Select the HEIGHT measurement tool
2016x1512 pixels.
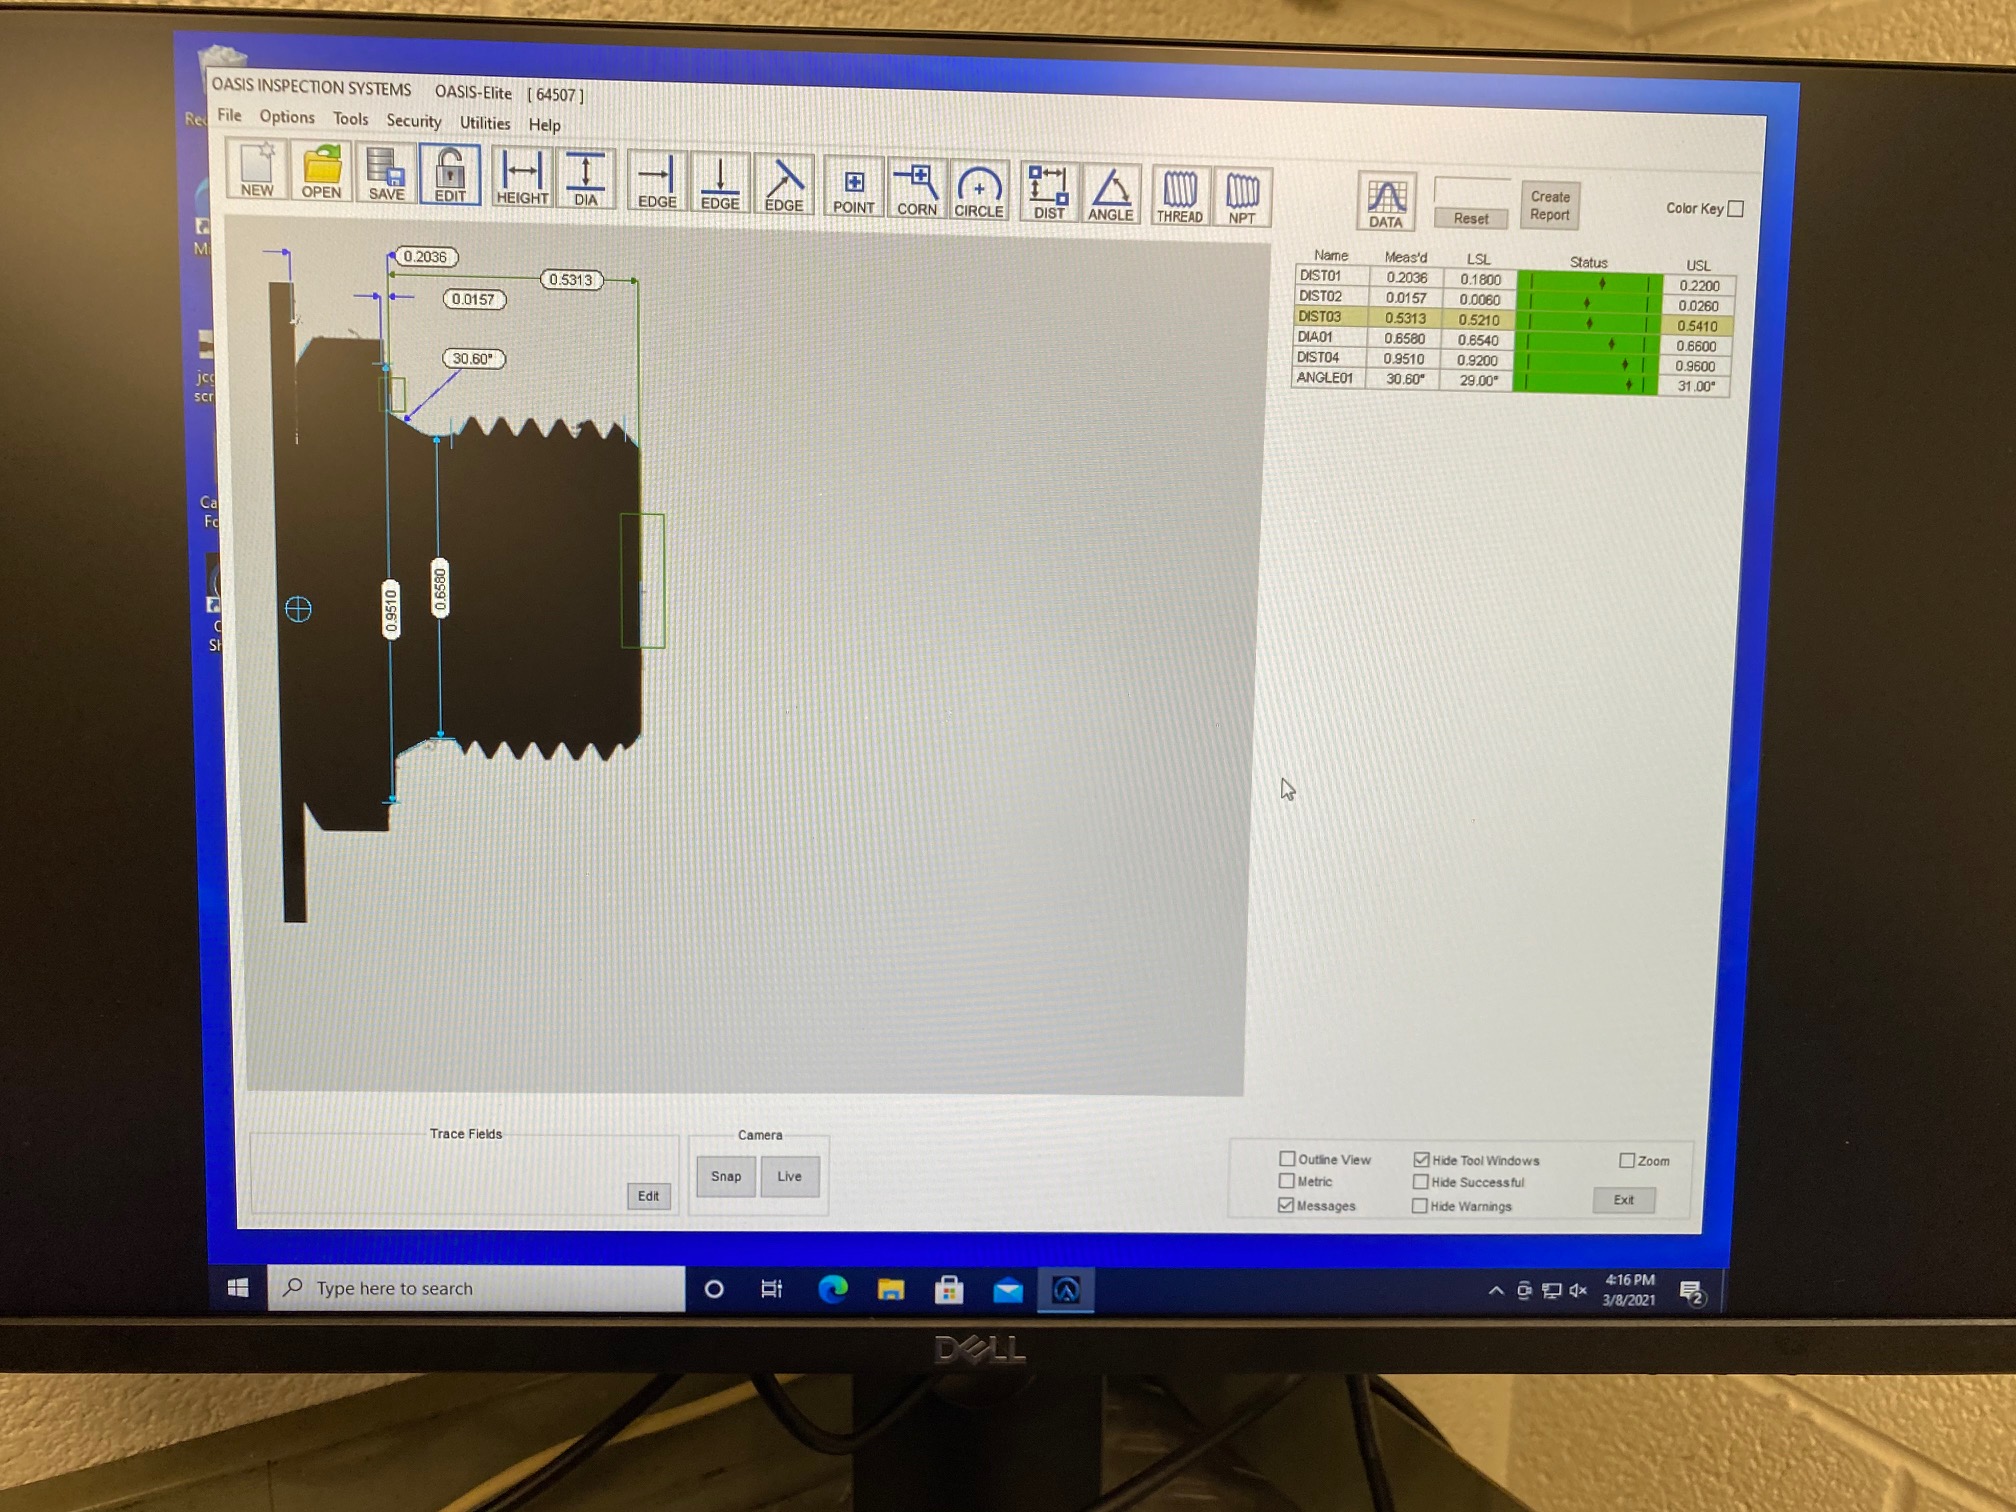click(x=522, y=179)
